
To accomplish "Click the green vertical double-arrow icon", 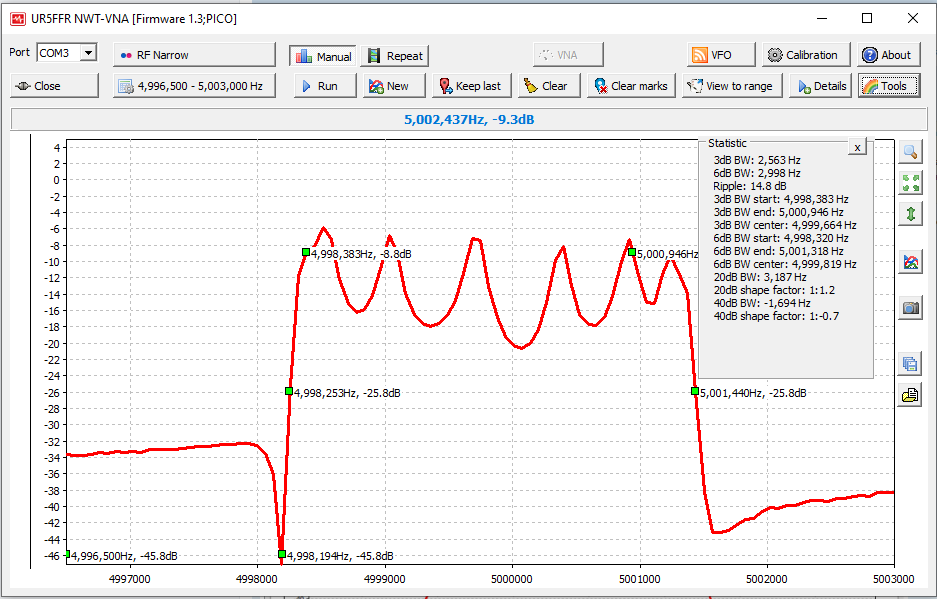I will tap(910, 214).
